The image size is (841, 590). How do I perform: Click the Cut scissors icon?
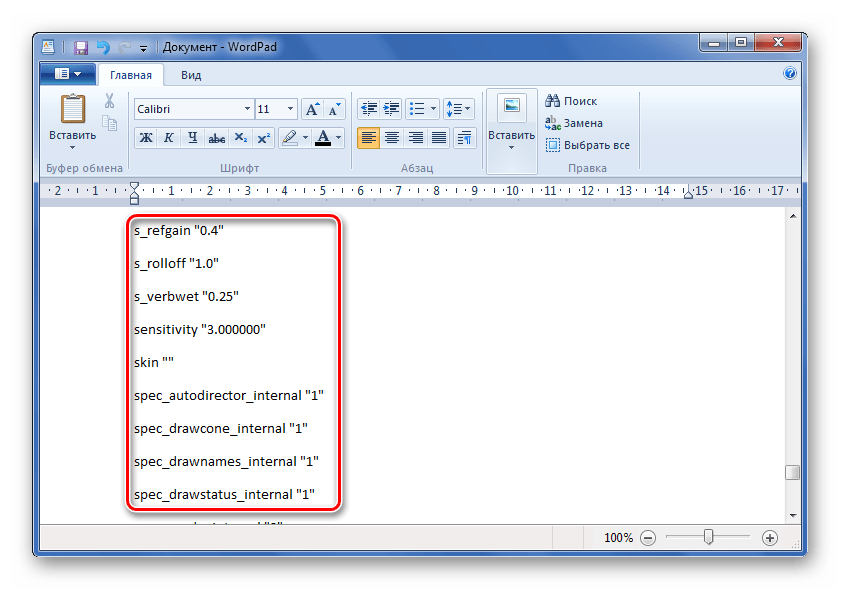coord(109,101)
